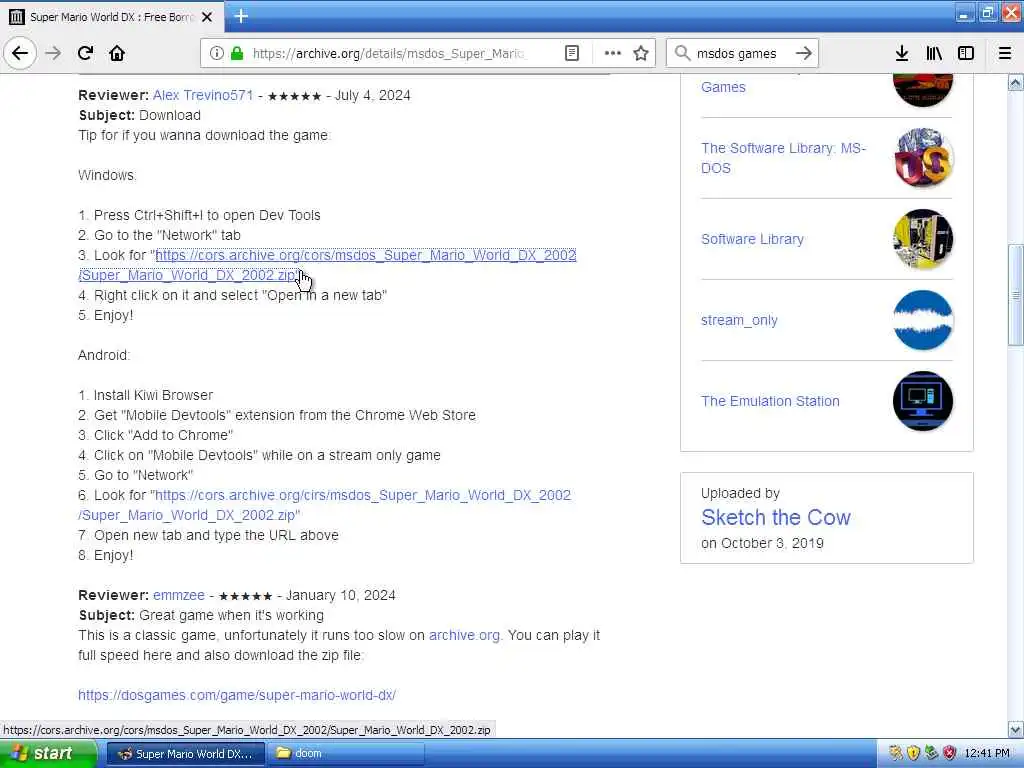Image resolution: width=1024 pixels, height=768 pixels.
Task: Open the dosgames.com super-mario-world-dx link
Action: tap(237, 696)
